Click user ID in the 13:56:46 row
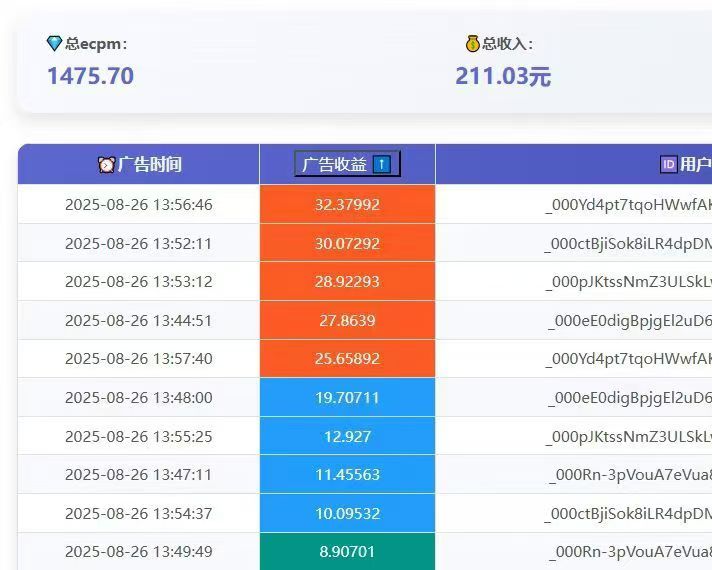Image resolution: width=712 pixels, height=570 pixels. click(628, 205)
